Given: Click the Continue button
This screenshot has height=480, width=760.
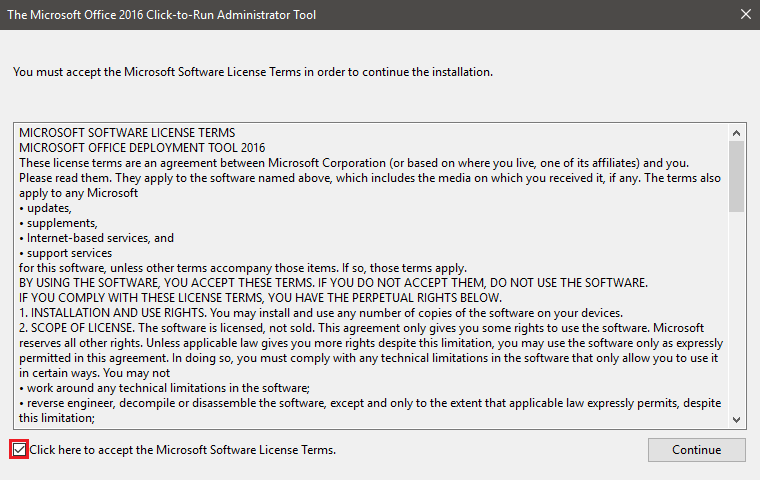Looking at the screenshot, I should 697,450.
